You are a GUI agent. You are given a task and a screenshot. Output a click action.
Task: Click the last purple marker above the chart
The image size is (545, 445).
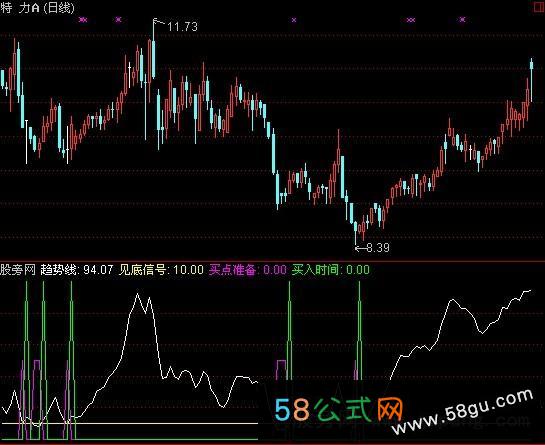[x=462, y=20]
